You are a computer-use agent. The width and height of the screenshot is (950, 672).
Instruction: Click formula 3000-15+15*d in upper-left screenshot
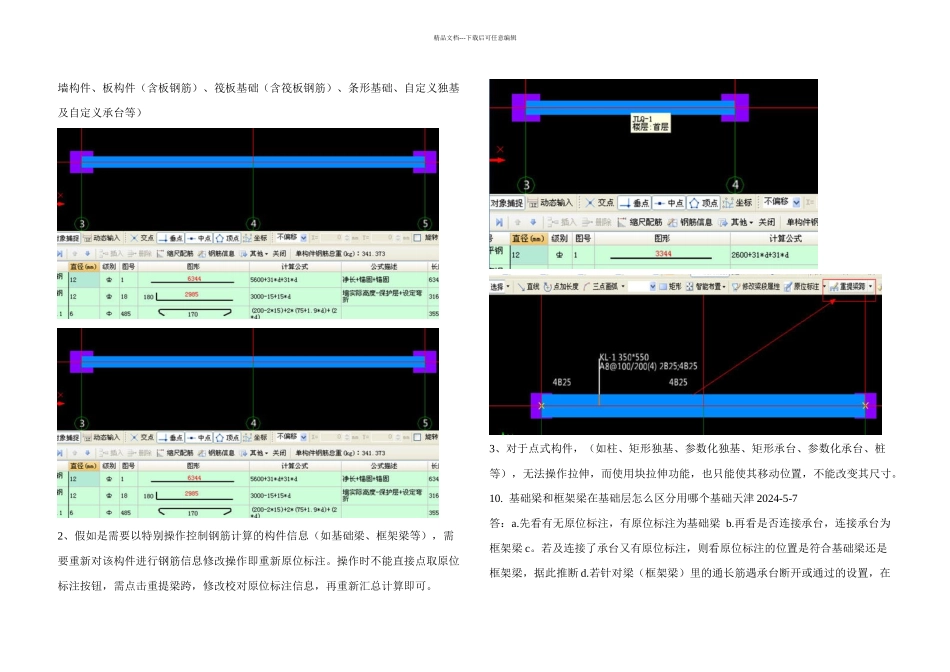point(270,296)
